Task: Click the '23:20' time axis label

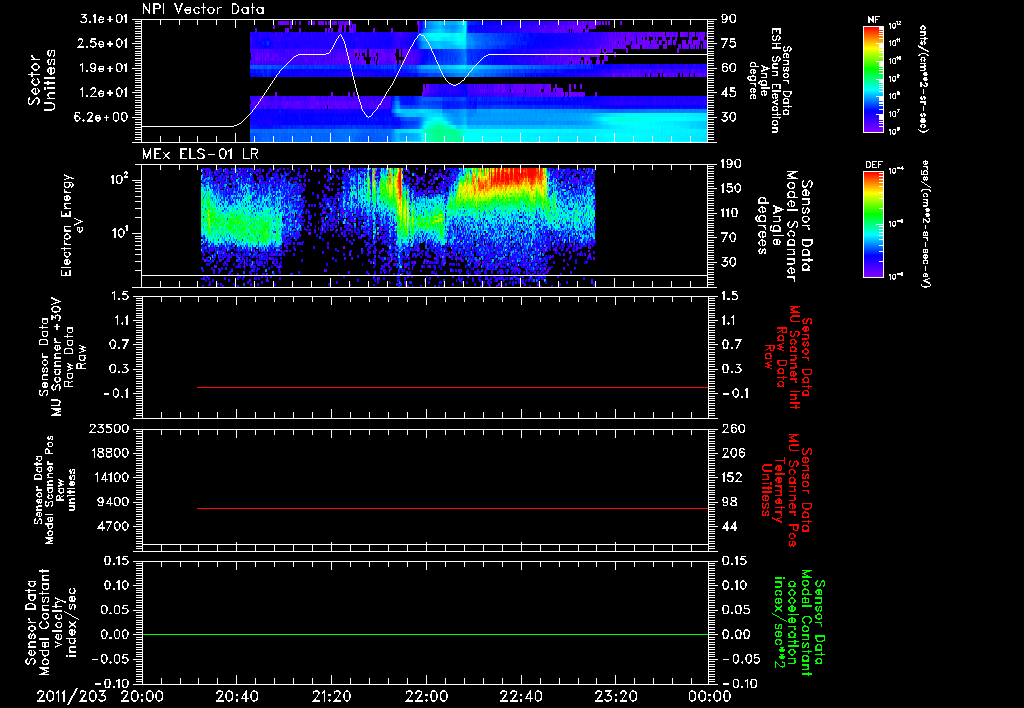Action: pos(615,696)
